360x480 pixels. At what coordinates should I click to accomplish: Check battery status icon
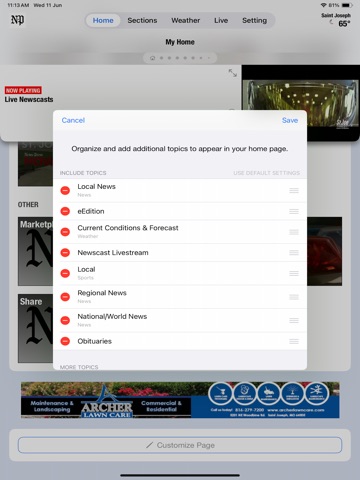(x=347, y=5)
